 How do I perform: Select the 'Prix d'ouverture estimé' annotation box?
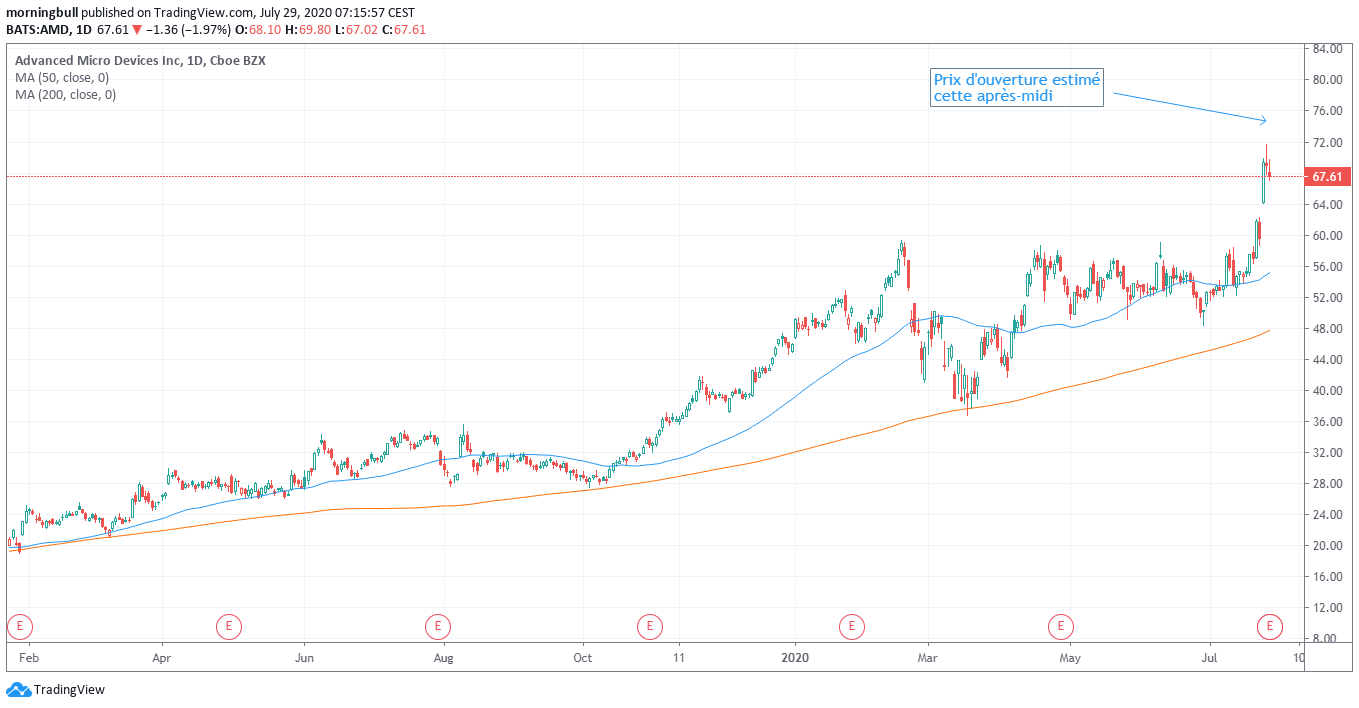coord(1016,89)
